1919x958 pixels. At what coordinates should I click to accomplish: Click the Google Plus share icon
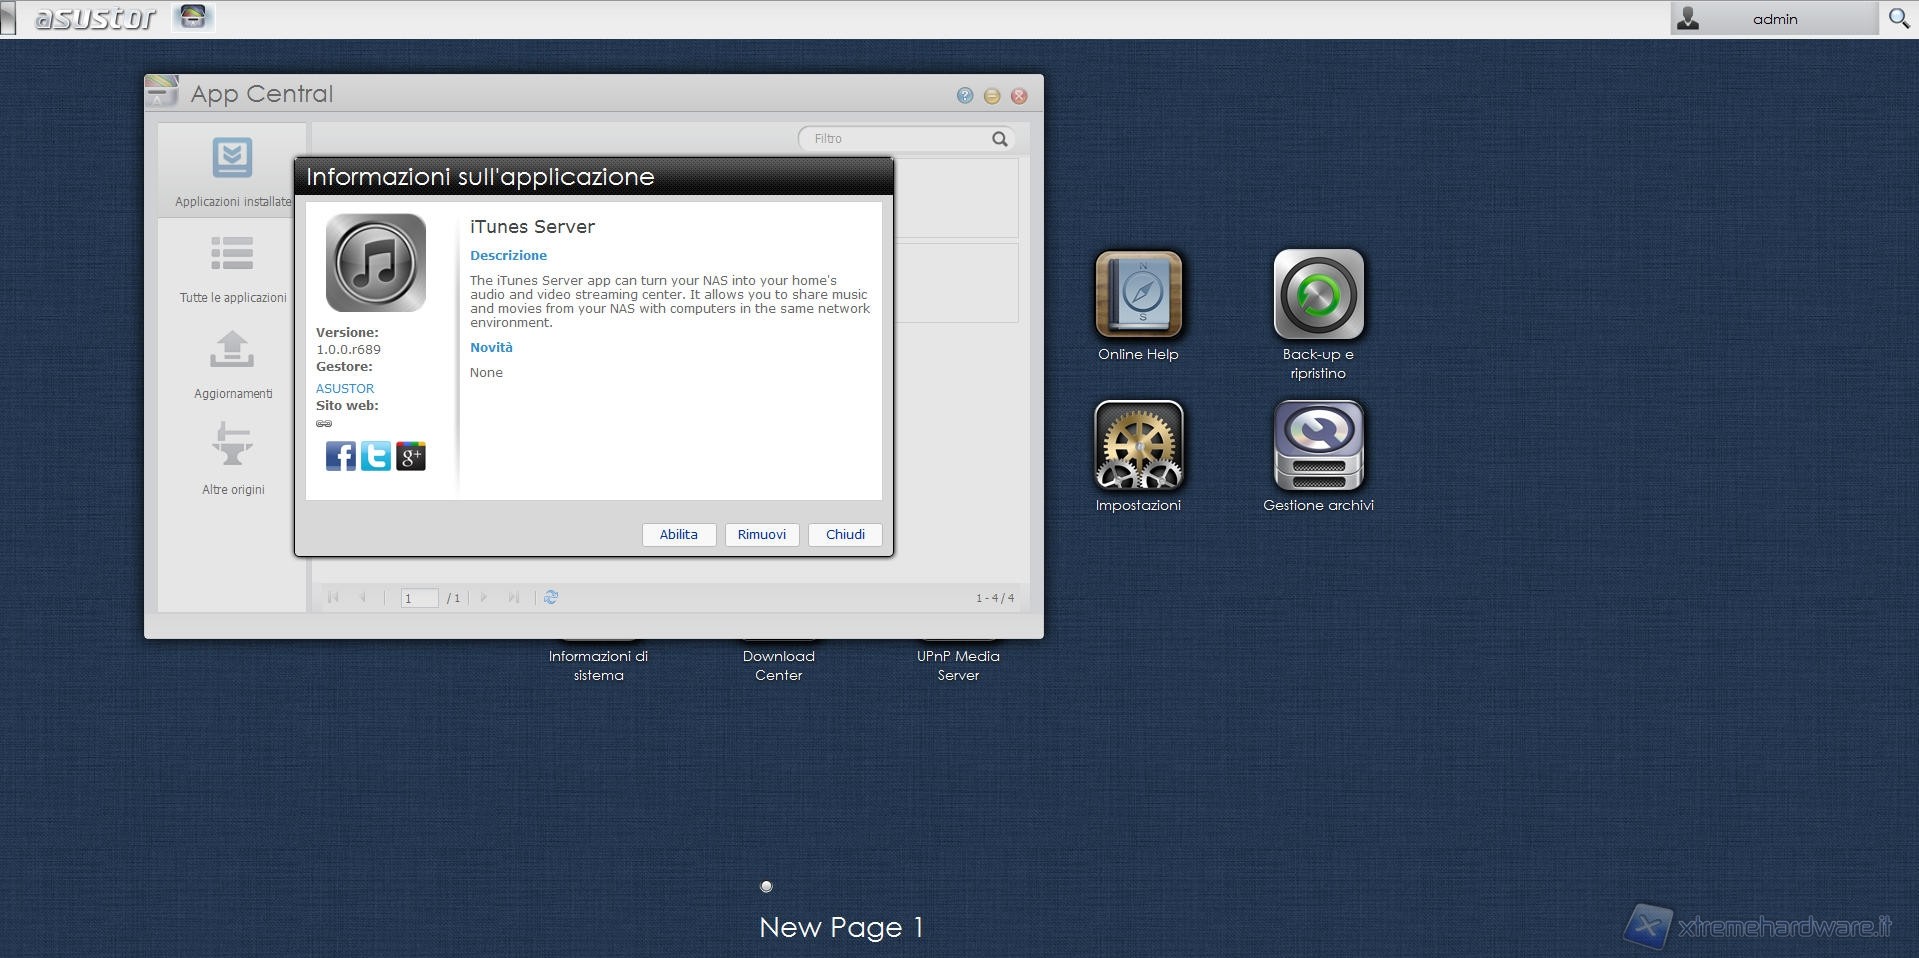tap(411, 456)
